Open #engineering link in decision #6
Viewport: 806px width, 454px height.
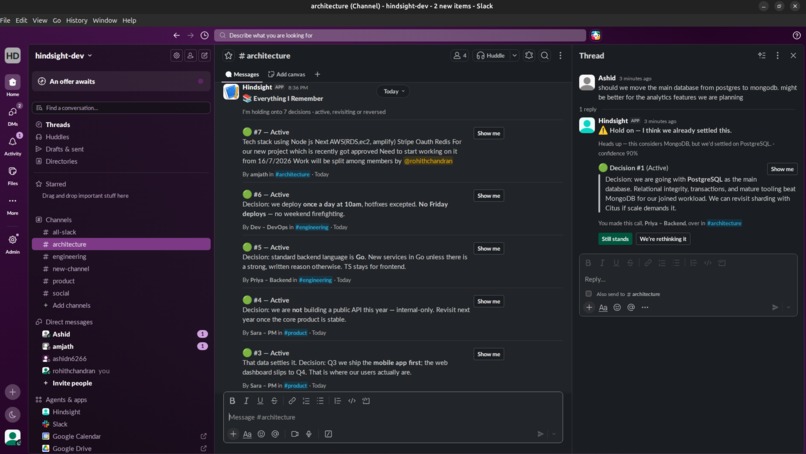(312, 227)
